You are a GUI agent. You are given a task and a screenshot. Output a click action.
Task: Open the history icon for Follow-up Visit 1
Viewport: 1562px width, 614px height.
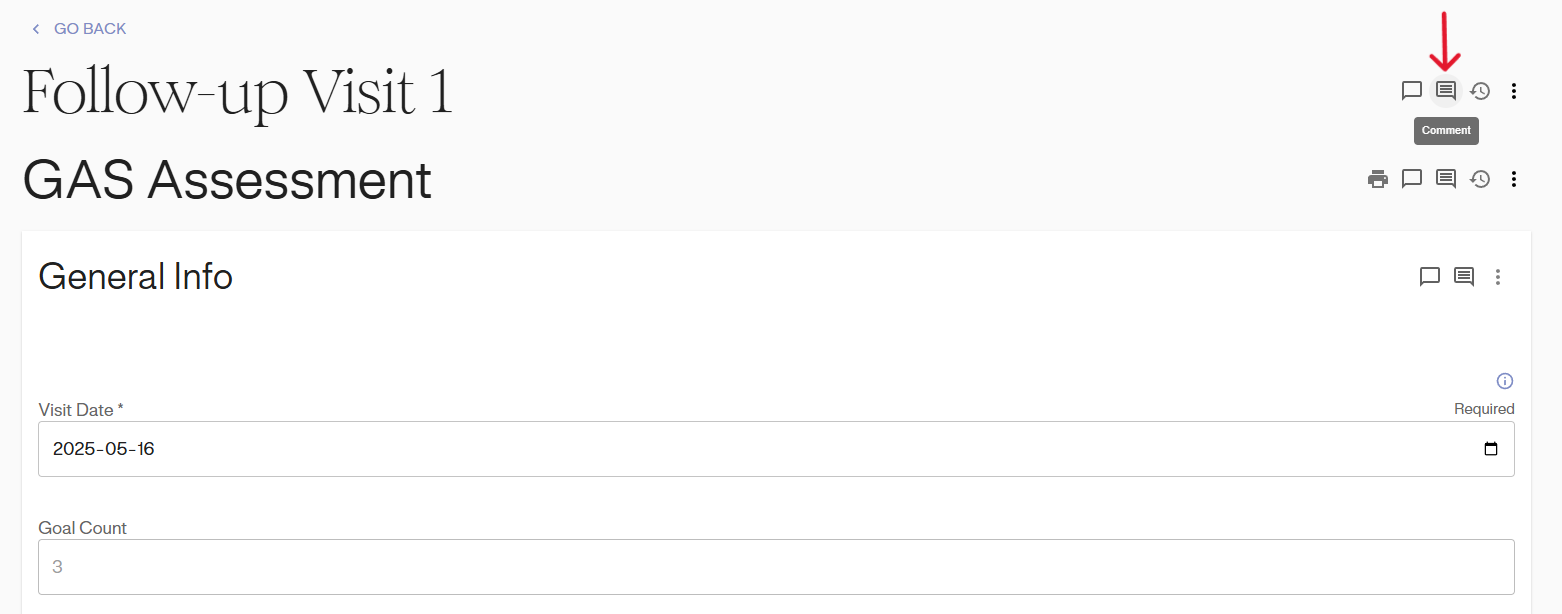1480,91
